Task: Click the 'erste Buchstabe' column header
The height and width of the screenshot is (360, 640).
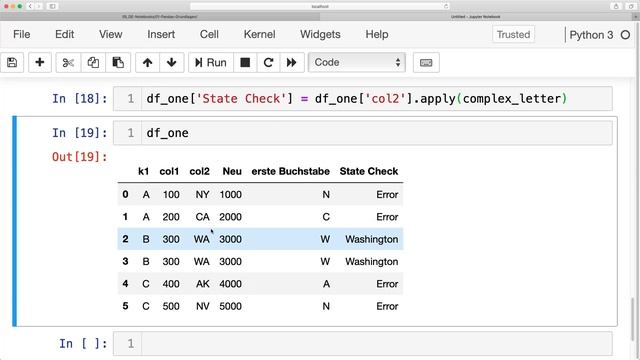Action: 290,171
